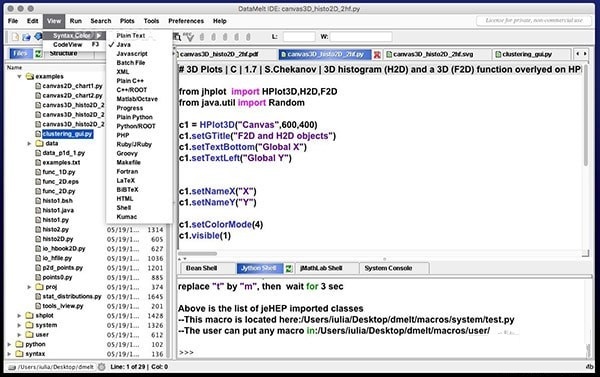
Task: Open the Plots menu
Action: [127, 21]
